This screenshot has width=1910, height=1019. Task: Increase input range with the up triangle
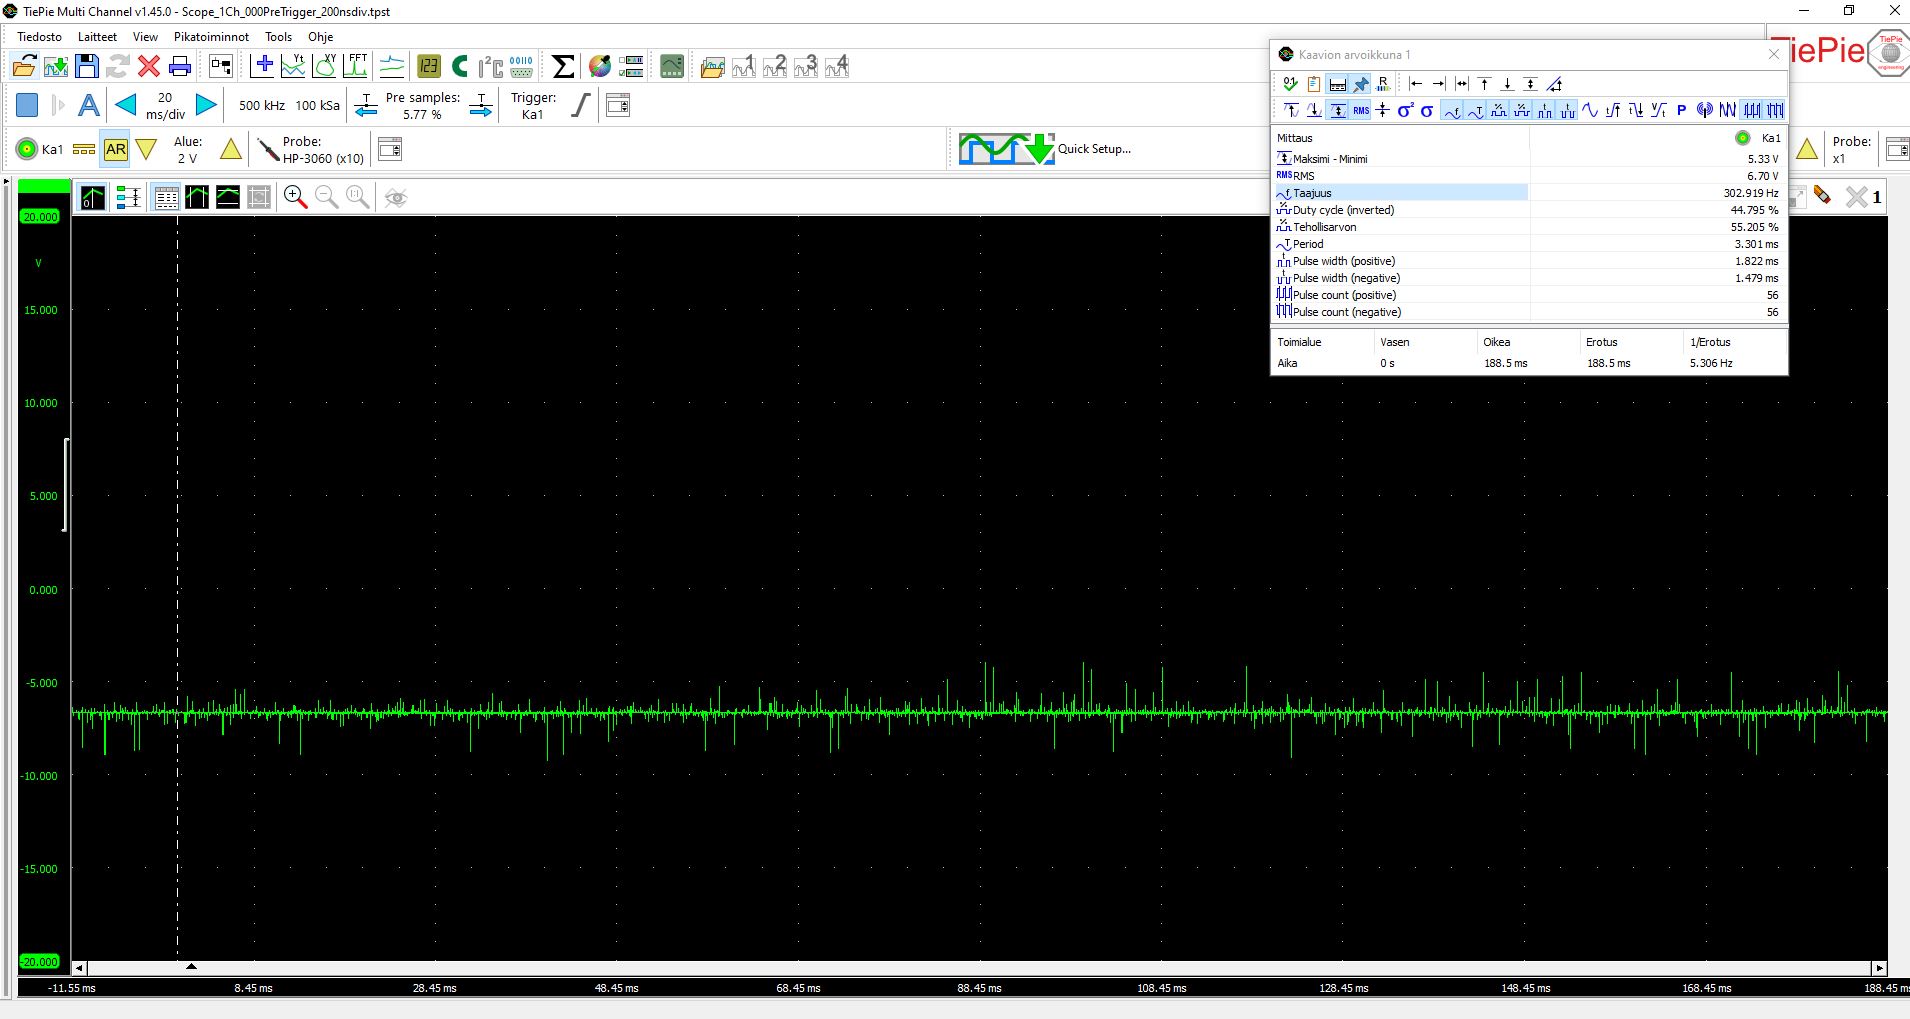(x=231, y=150)
